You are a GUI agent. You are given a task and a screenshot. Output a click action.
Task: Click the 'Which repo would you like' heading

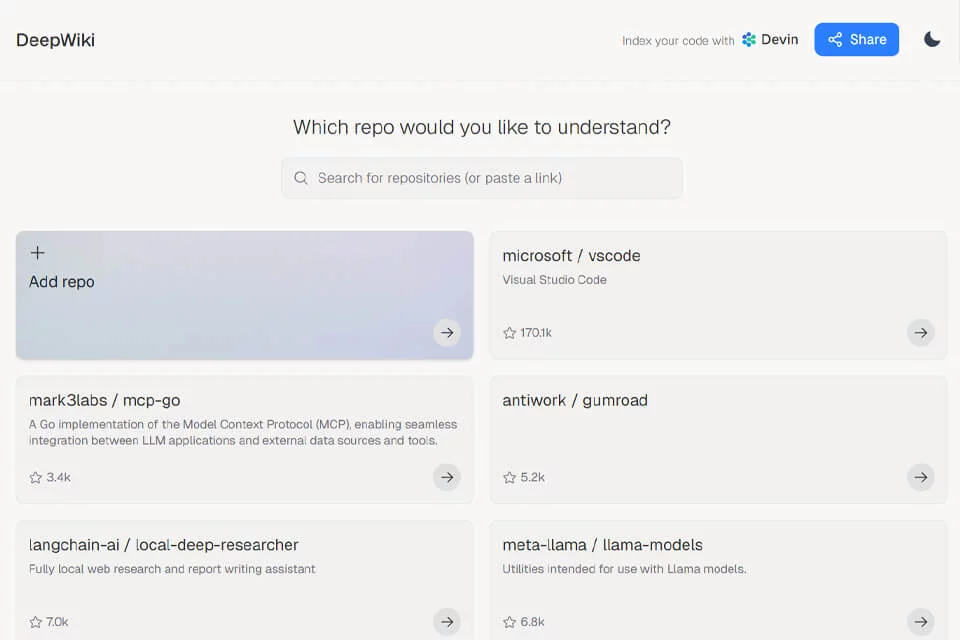(x=482, y=127)
